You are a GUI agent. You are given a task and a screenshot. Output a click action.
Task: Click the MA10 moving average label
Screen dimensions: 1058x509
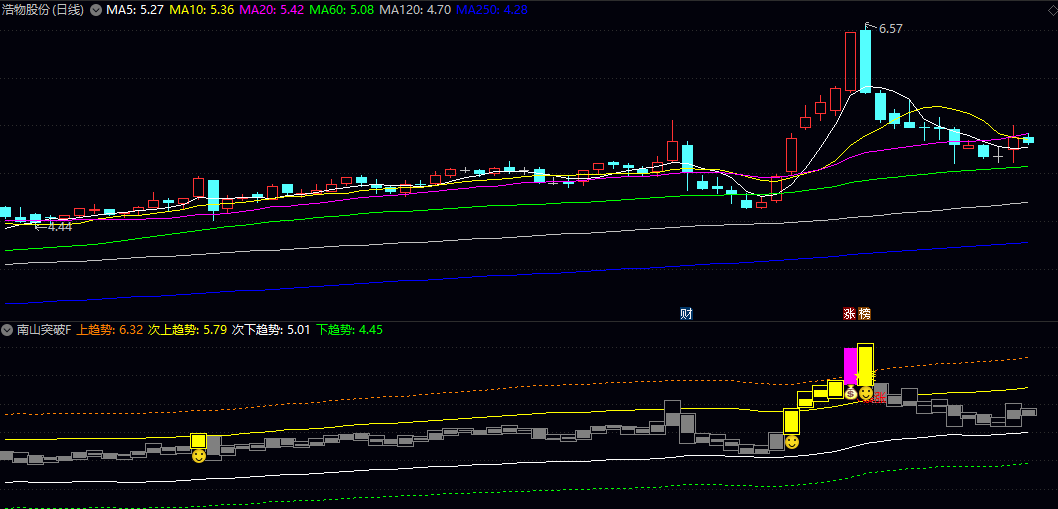[200, 9]
